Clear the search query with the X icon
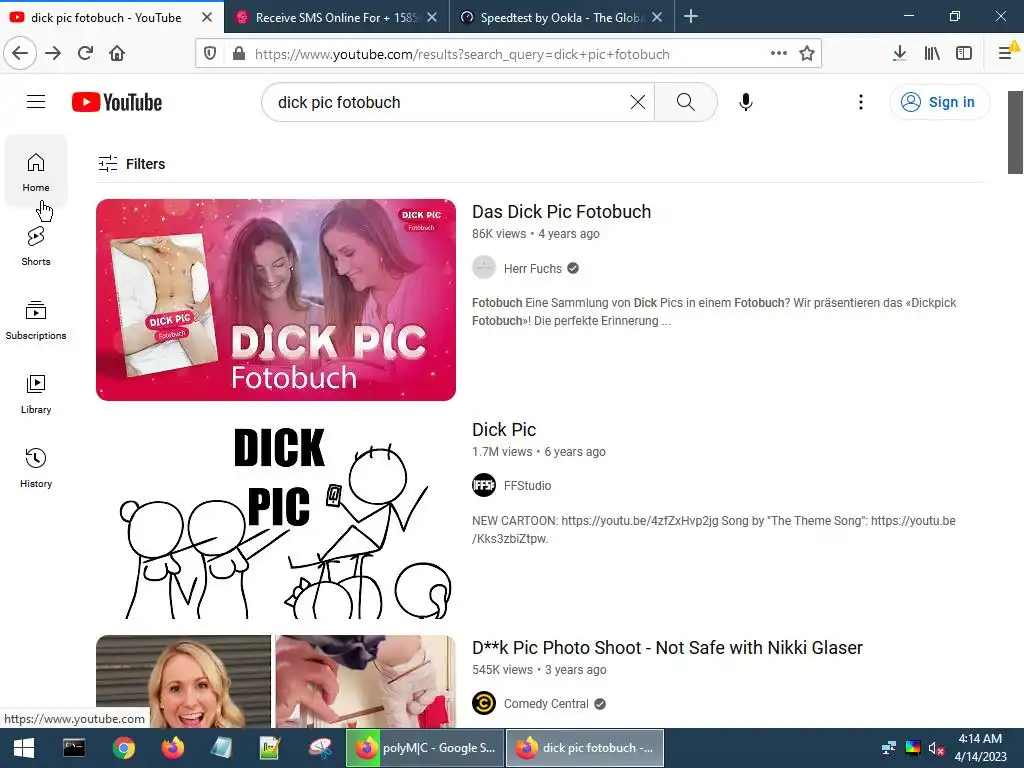The image size is (1024, 768). 638,102
